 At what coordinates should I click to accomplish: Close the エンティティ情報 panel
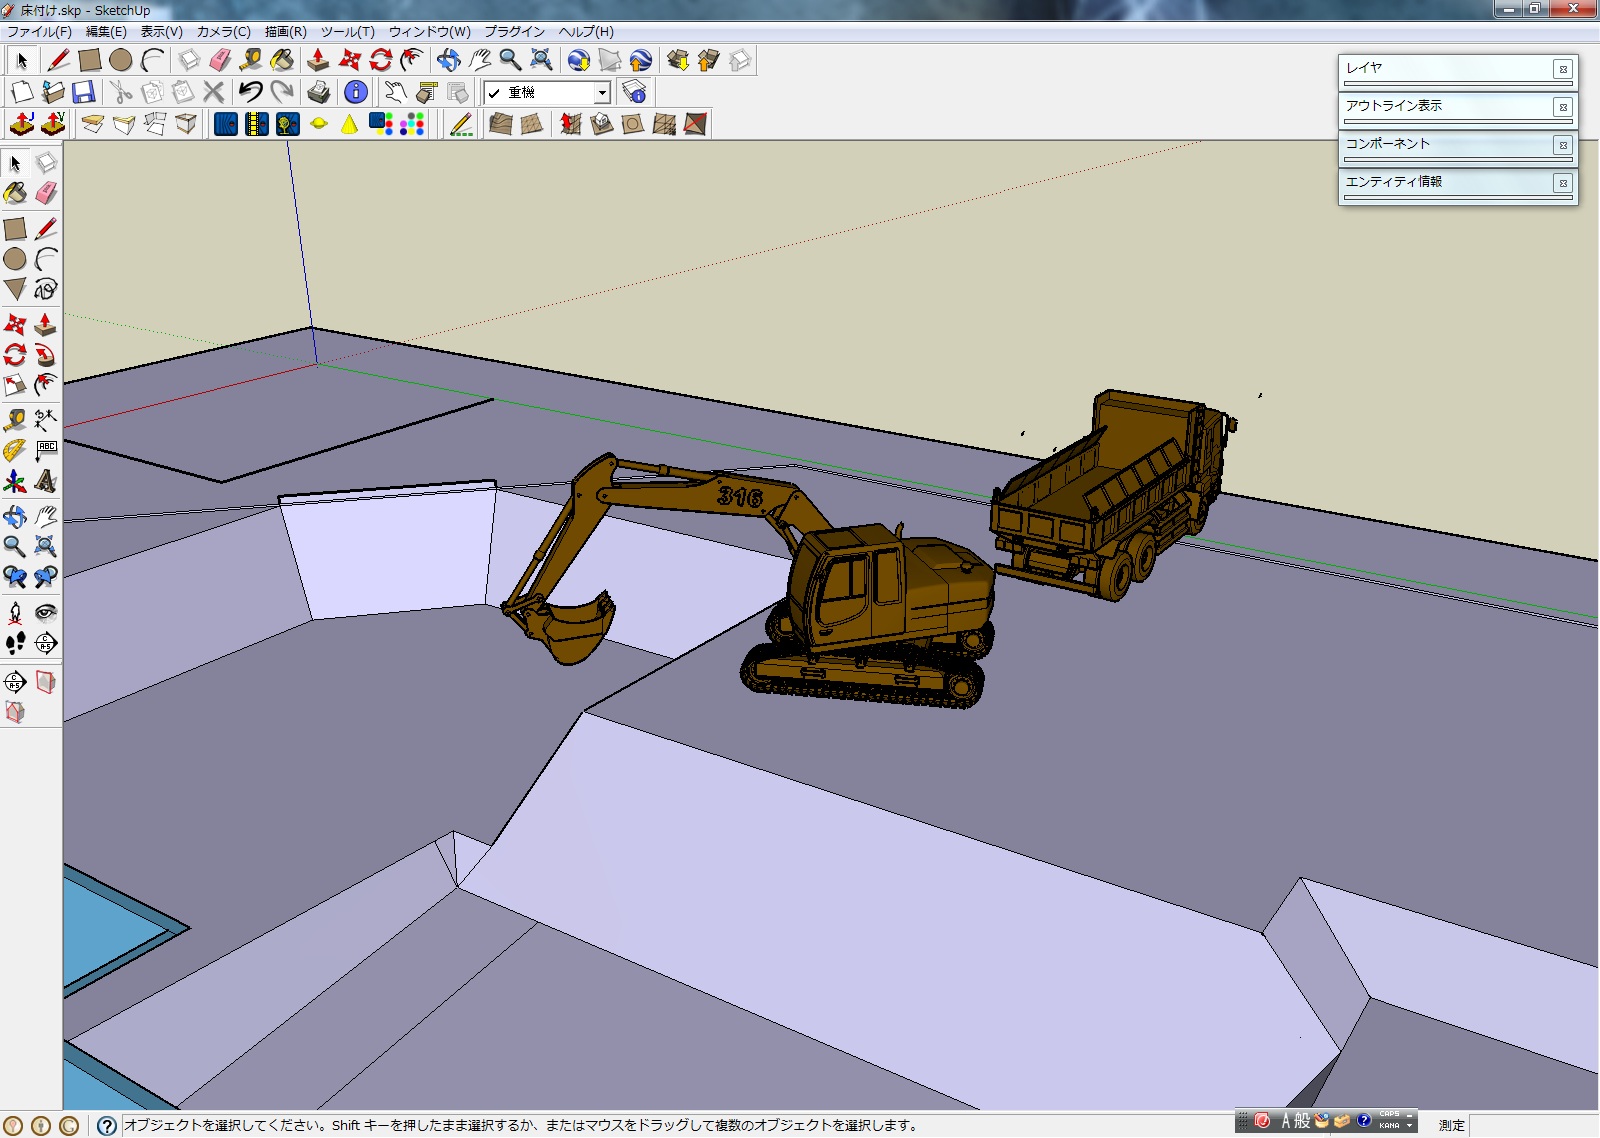click(1563, 183)
